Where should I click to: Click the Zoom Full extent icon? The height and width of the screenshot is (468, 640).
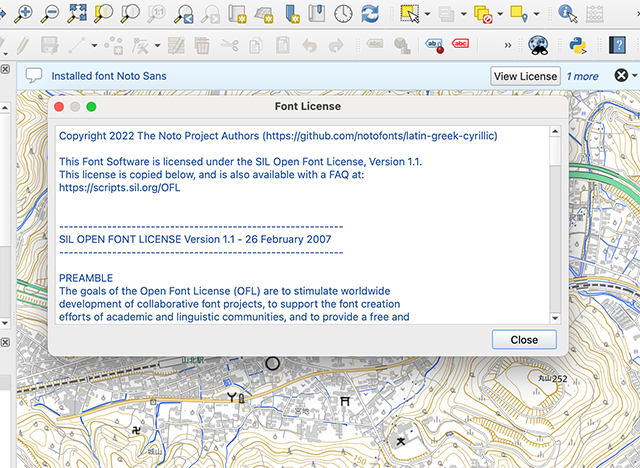coord(77,14)
